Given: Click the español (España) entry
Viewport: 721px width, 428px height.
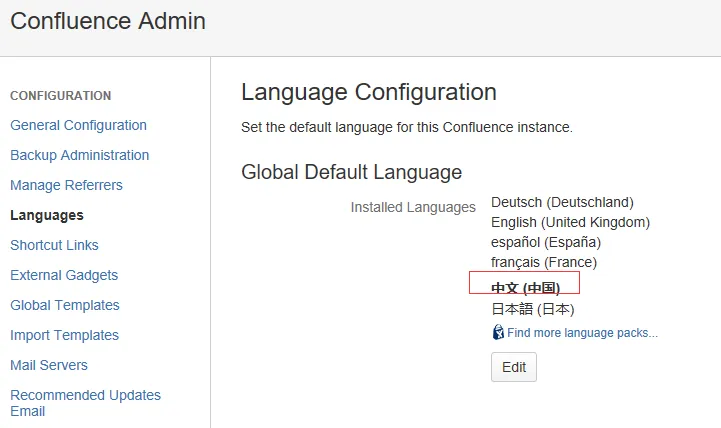Looking at the screenshot, I should 546,242.
